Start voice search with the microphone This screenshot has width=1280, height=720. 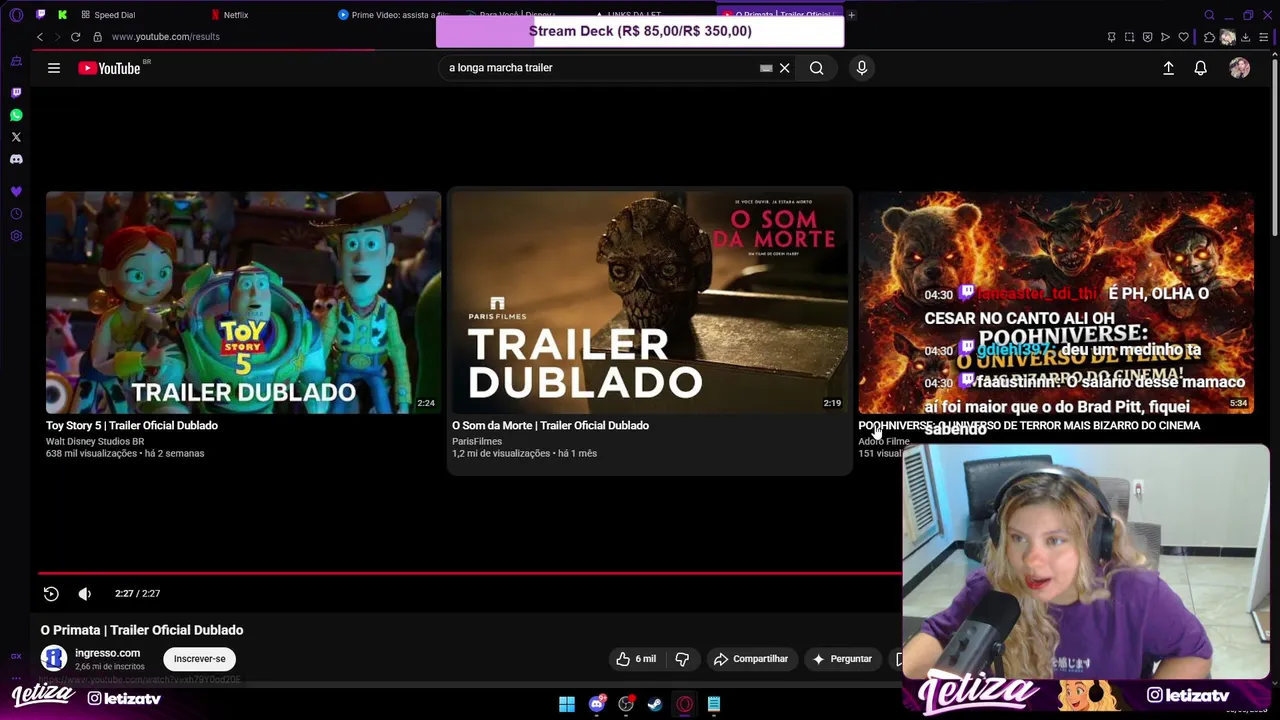point(862,68)
